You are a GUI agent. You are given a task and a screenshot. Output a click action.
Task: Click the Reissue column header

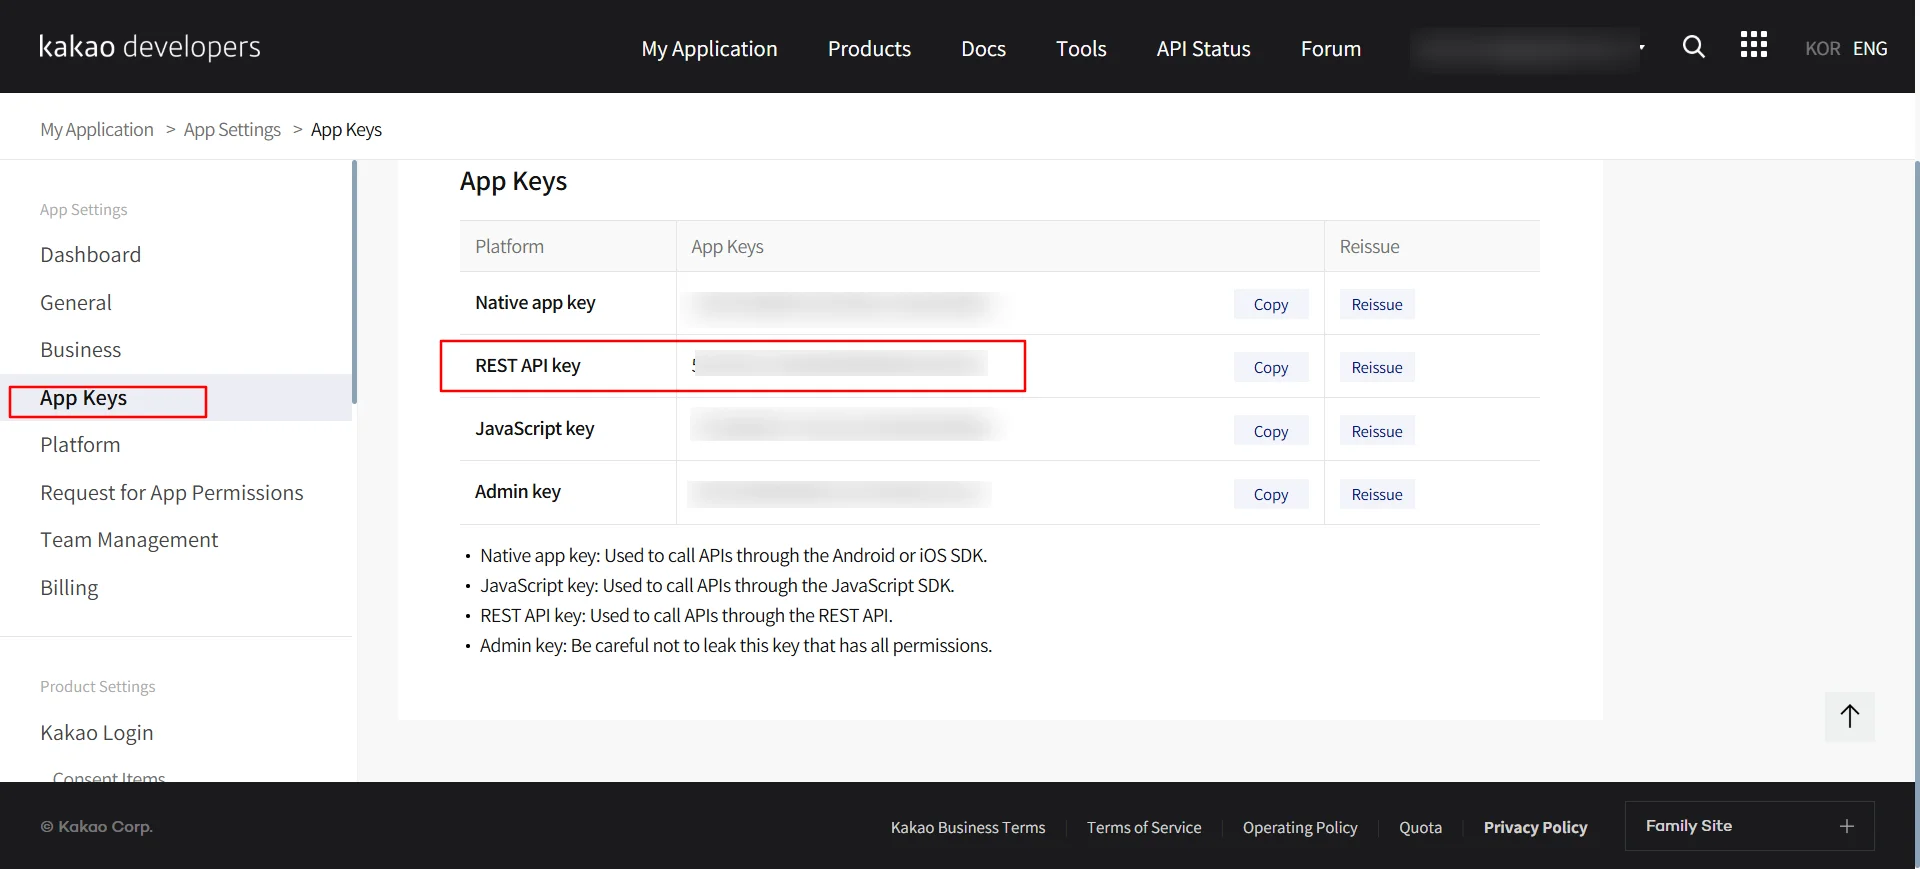1369,247
